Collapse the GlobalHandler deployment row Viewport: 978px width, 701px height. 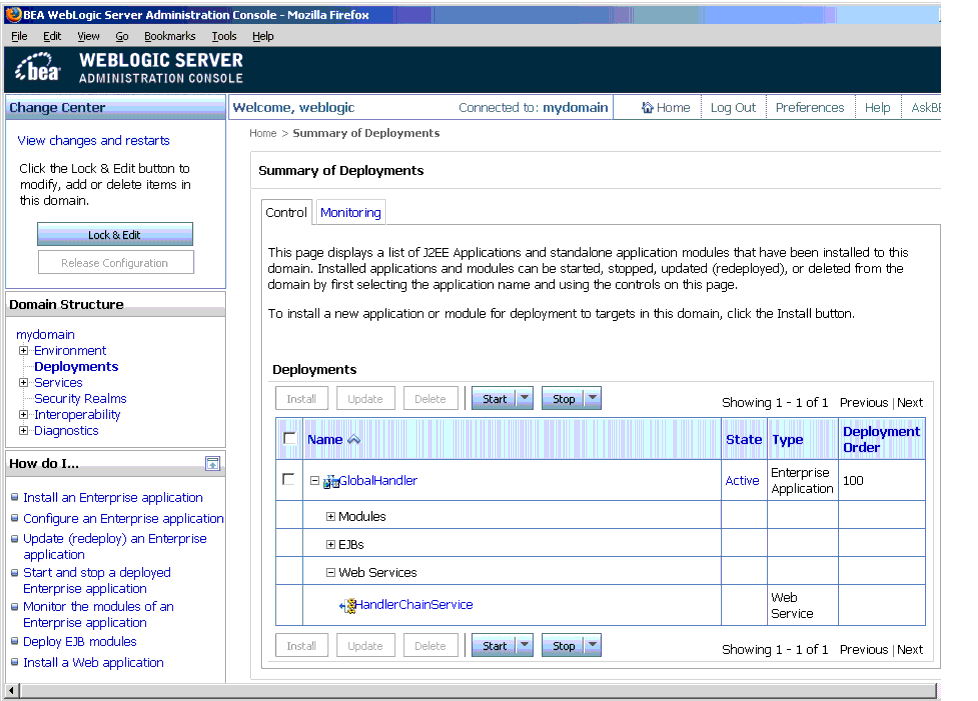pos(315,480)
